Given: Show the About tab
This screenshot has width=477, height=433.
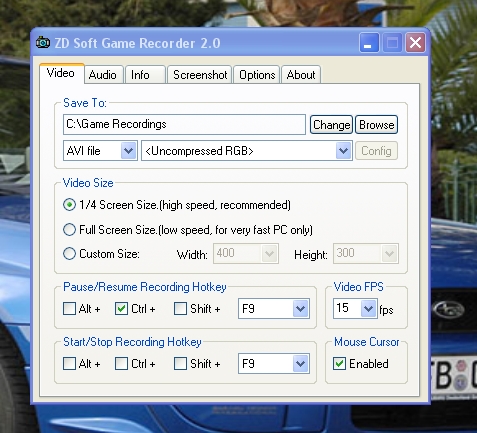Looking at the screenshot, I should [301, 75].
